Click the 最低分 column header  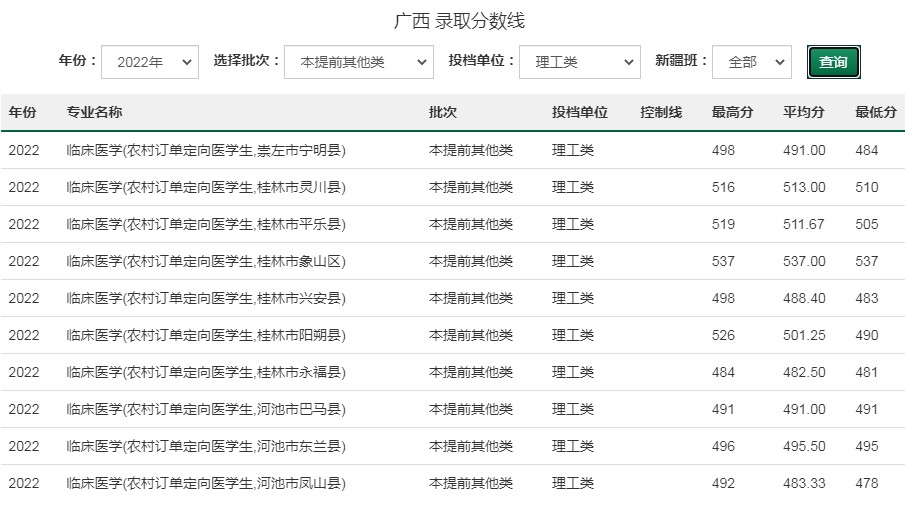tap(876, 112)
